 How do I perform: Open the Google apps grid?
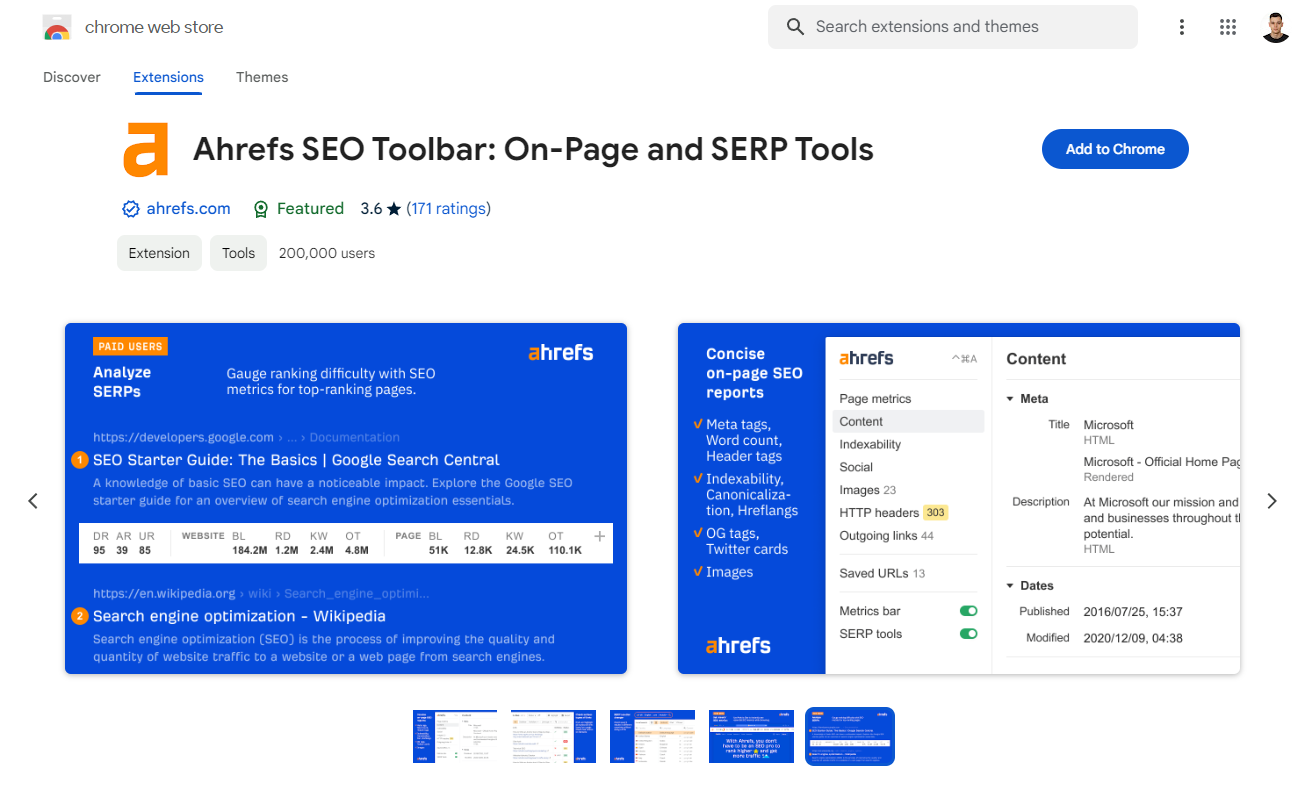(x=1228, y=27)
